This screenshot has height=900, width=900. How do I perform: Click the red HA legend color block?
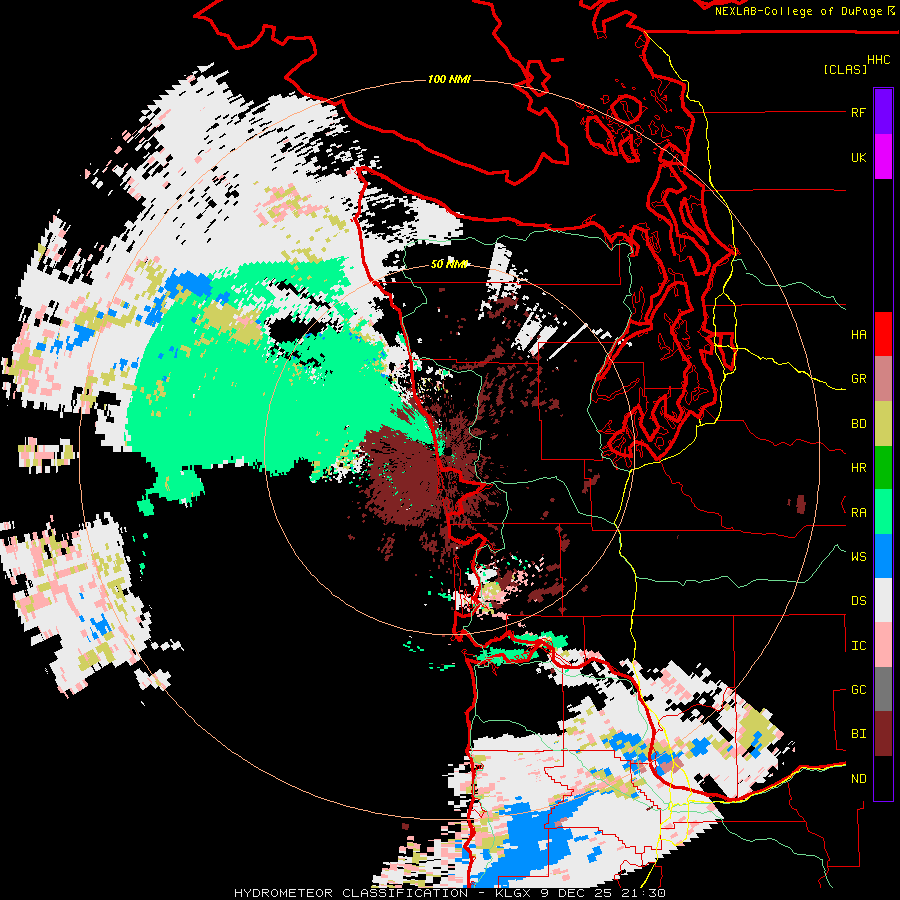[x=883, y=334]
